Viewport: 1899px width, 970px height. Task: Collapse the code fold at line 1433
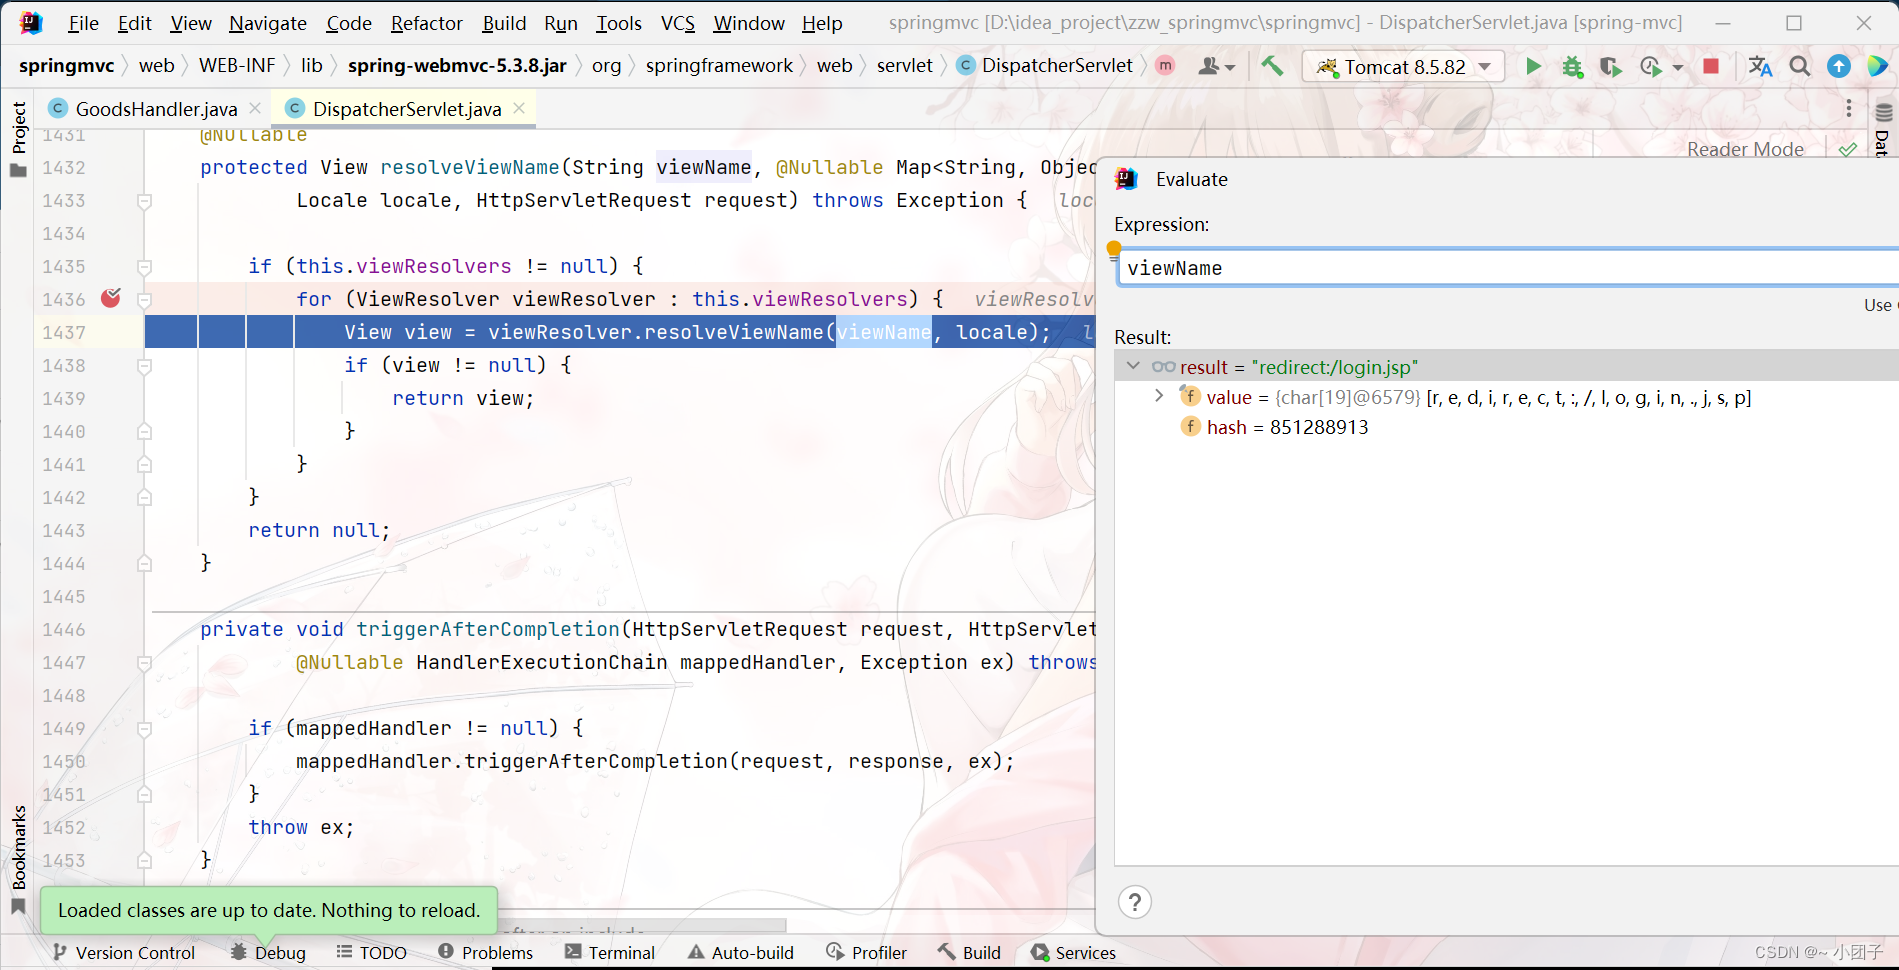point(144,201)
